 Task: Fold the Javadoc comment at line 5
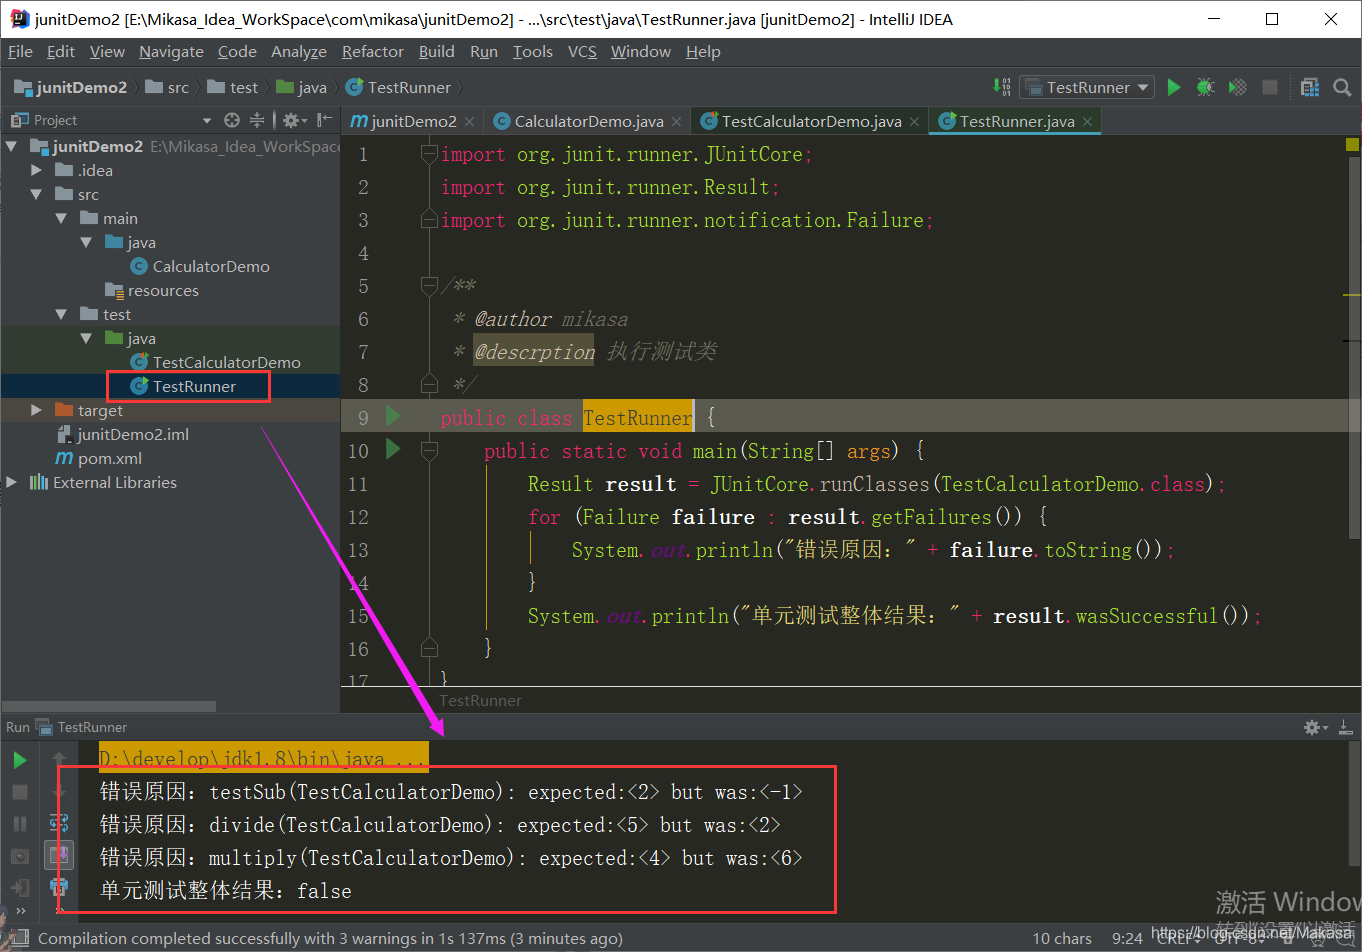point(429,286)
